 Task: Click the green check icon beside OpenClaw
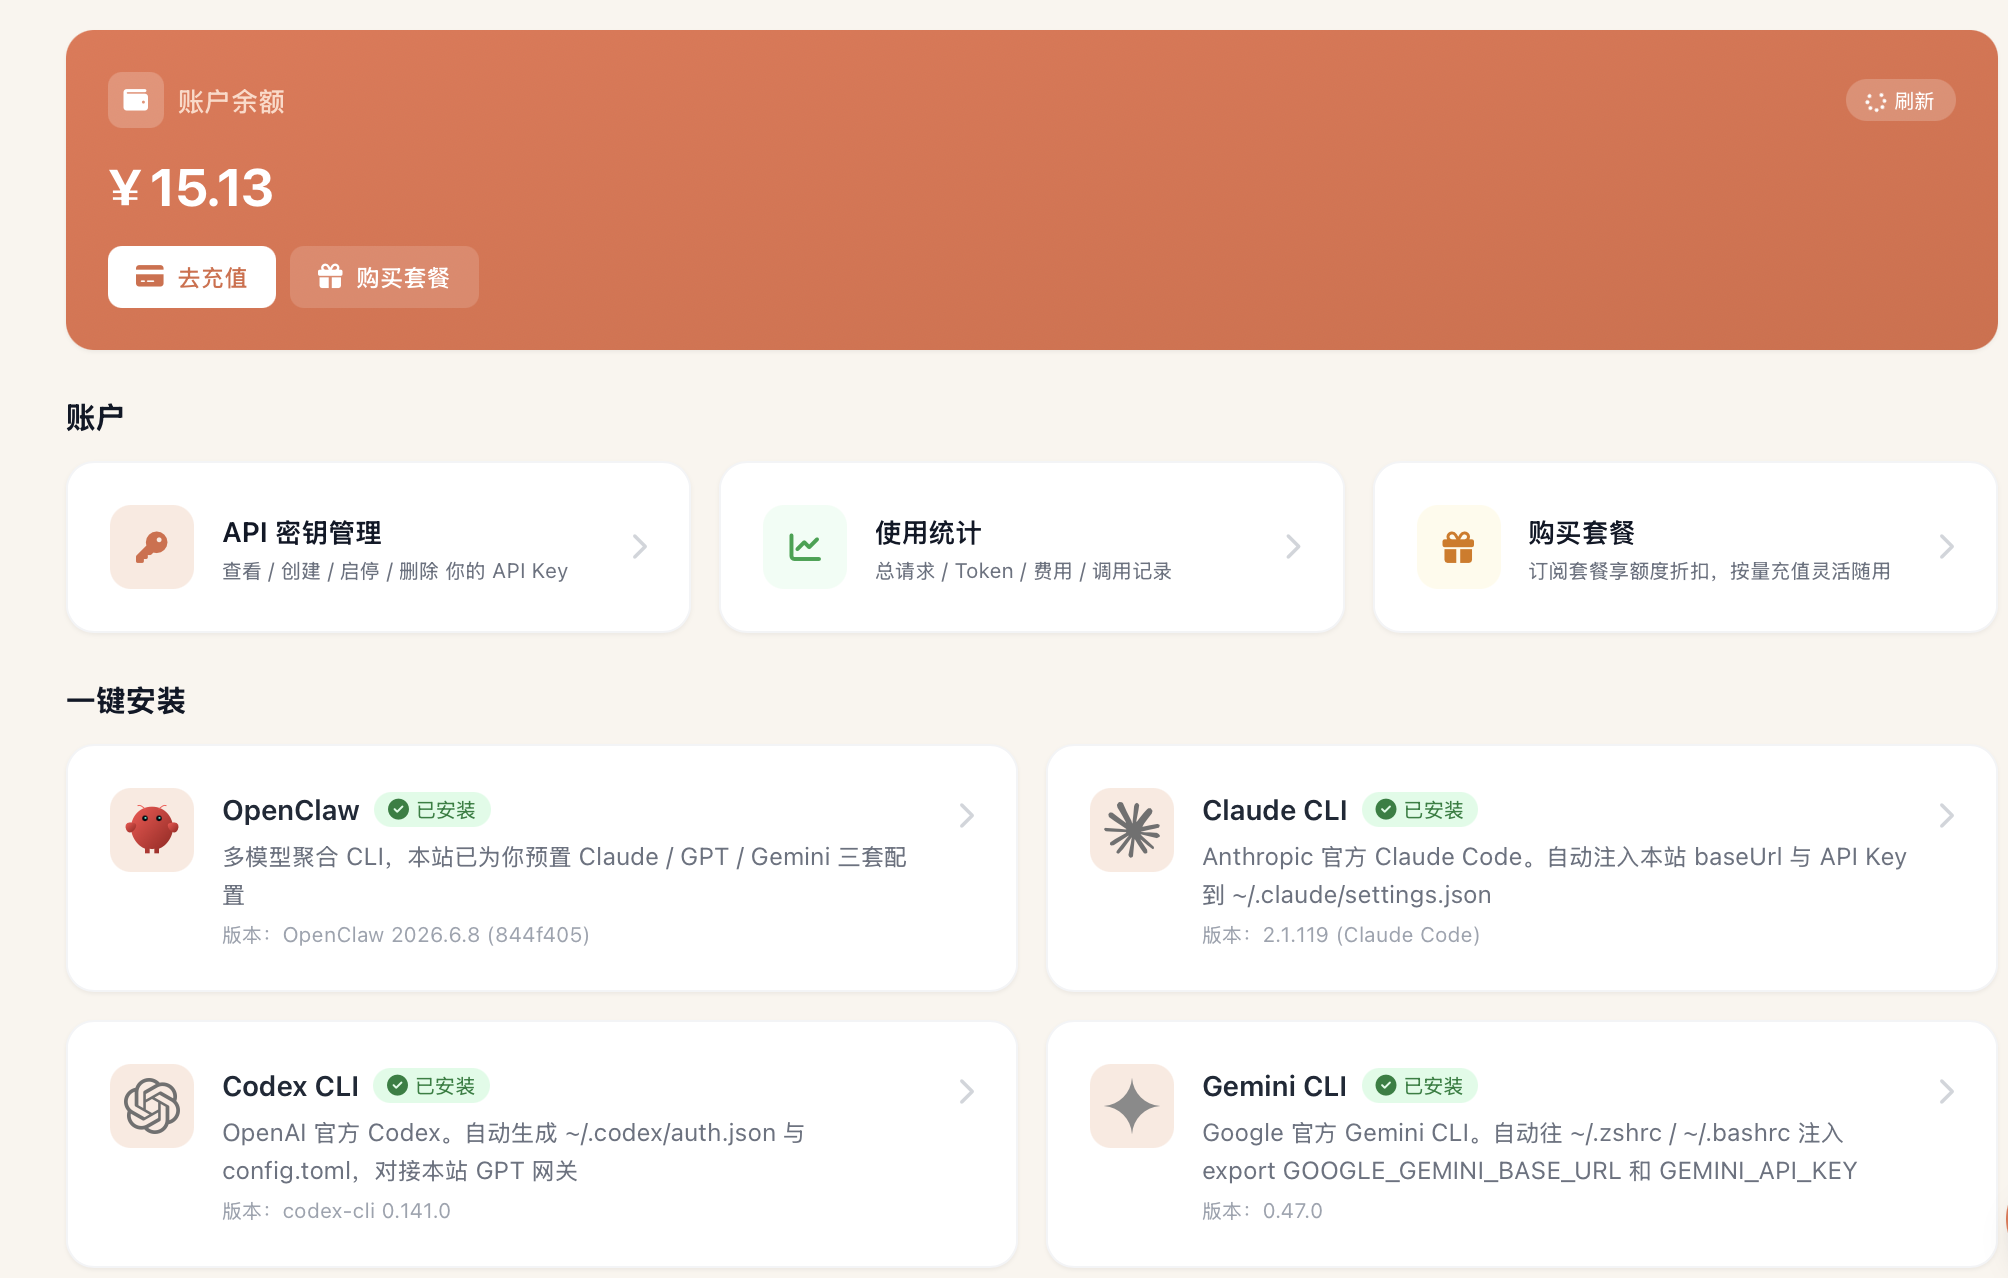[398, 810]
